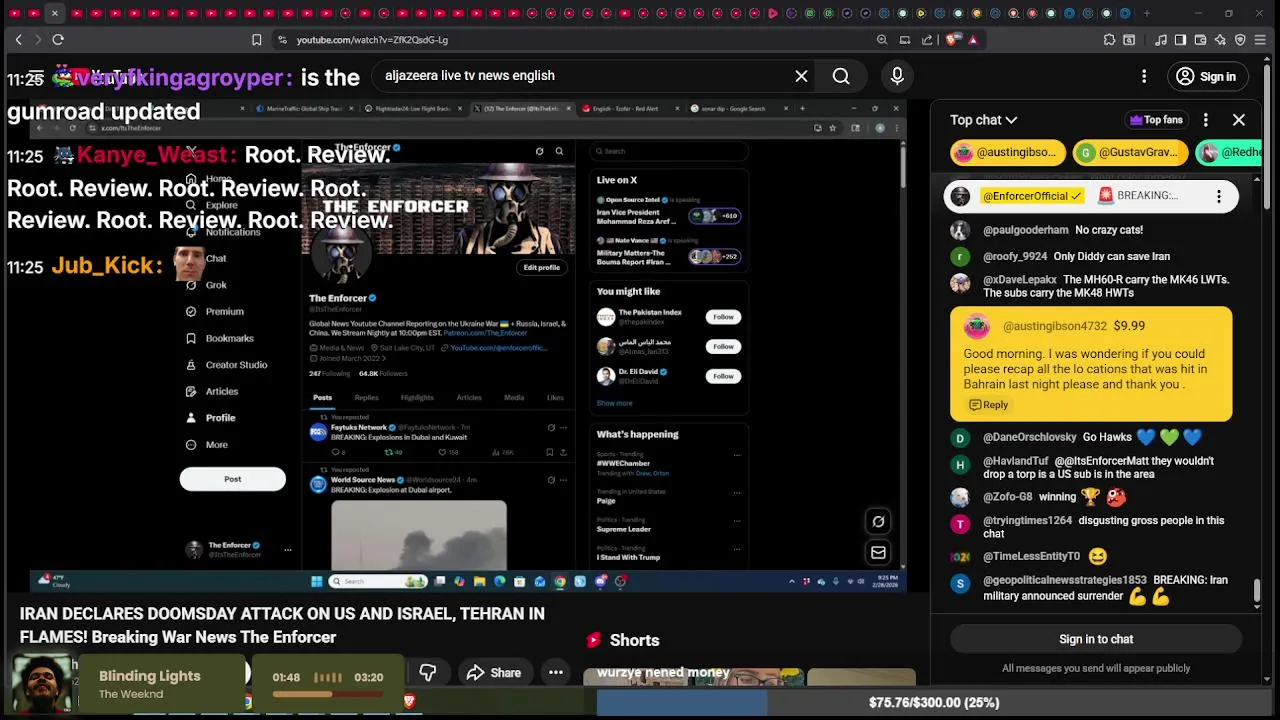Open live chat more options menu

(x=1206, y=120)
